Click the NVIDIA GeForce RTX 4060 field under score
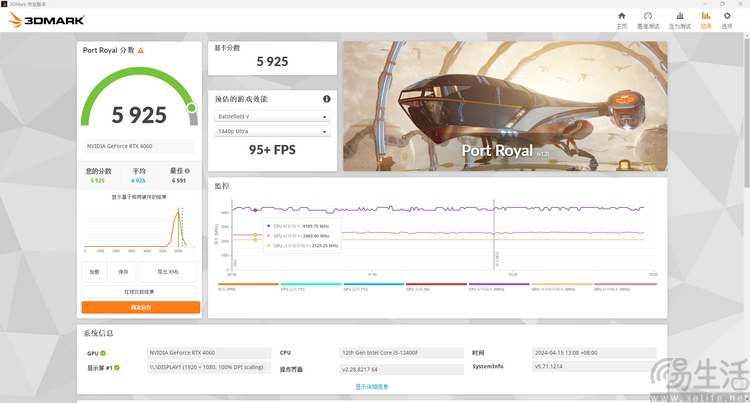 (x=139, y=146)
